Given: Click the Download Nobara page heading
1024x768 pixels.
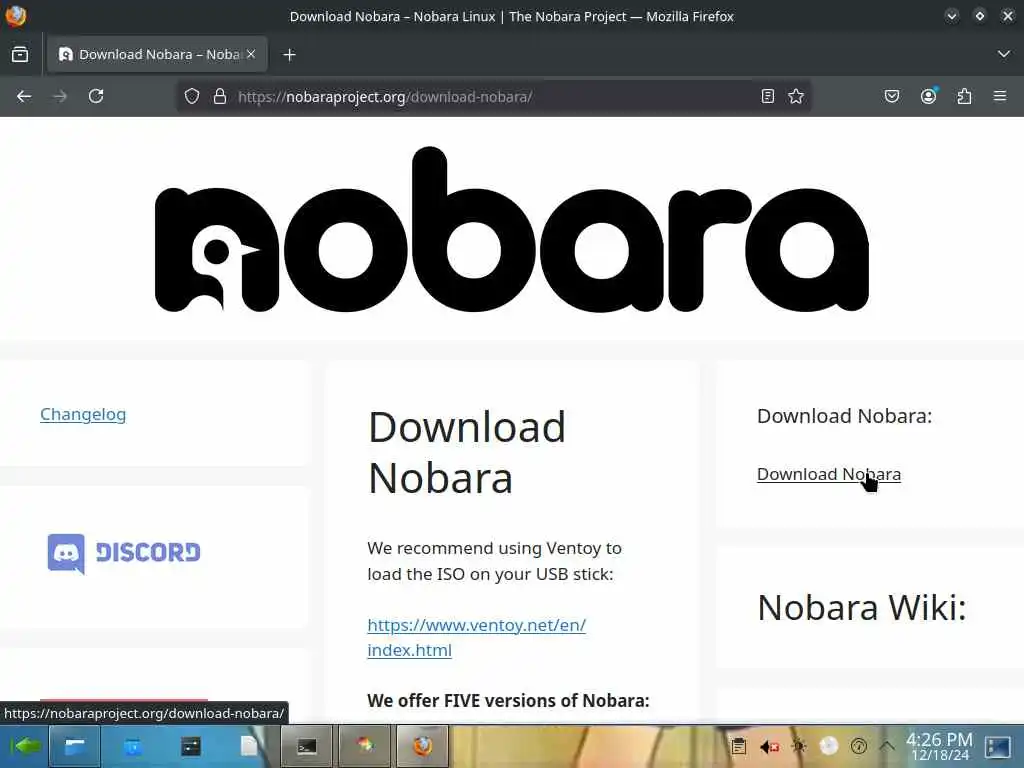Looking at the screenshot, I should point(467,453).
